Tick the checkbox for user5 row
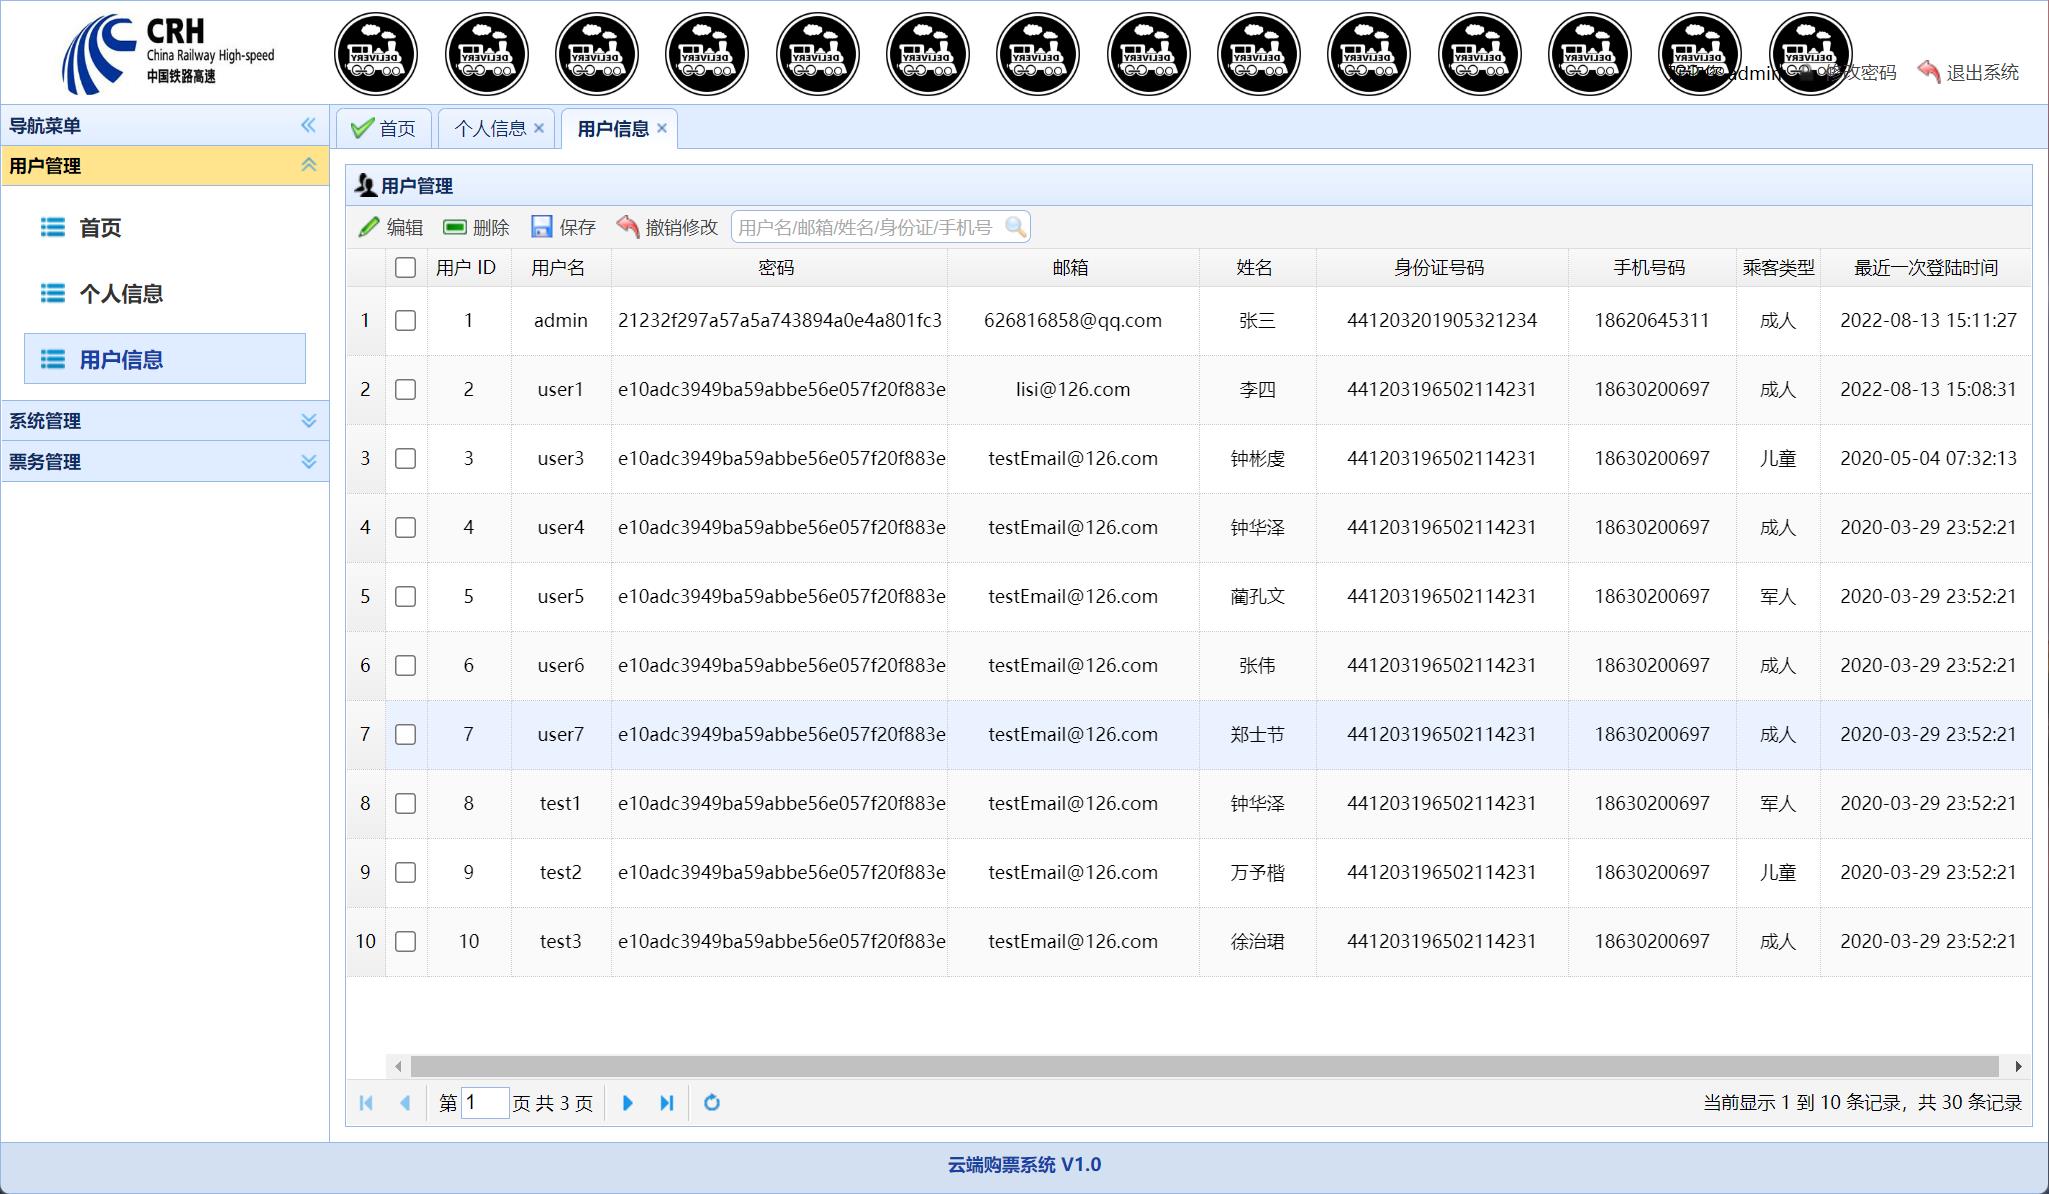2049x1194 pixels. [405, 597]
